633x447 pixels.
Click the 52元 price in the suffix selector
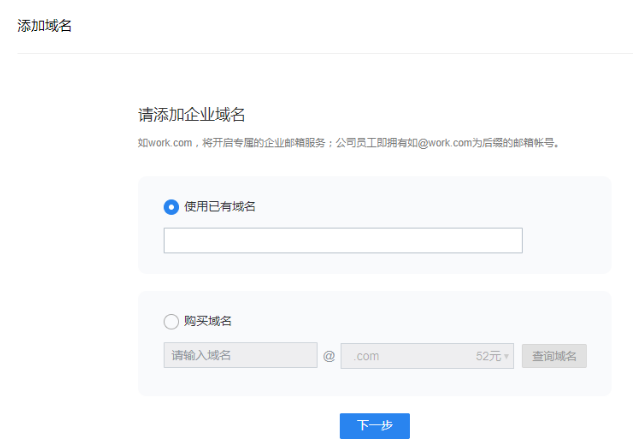click(x=487, y=355)
